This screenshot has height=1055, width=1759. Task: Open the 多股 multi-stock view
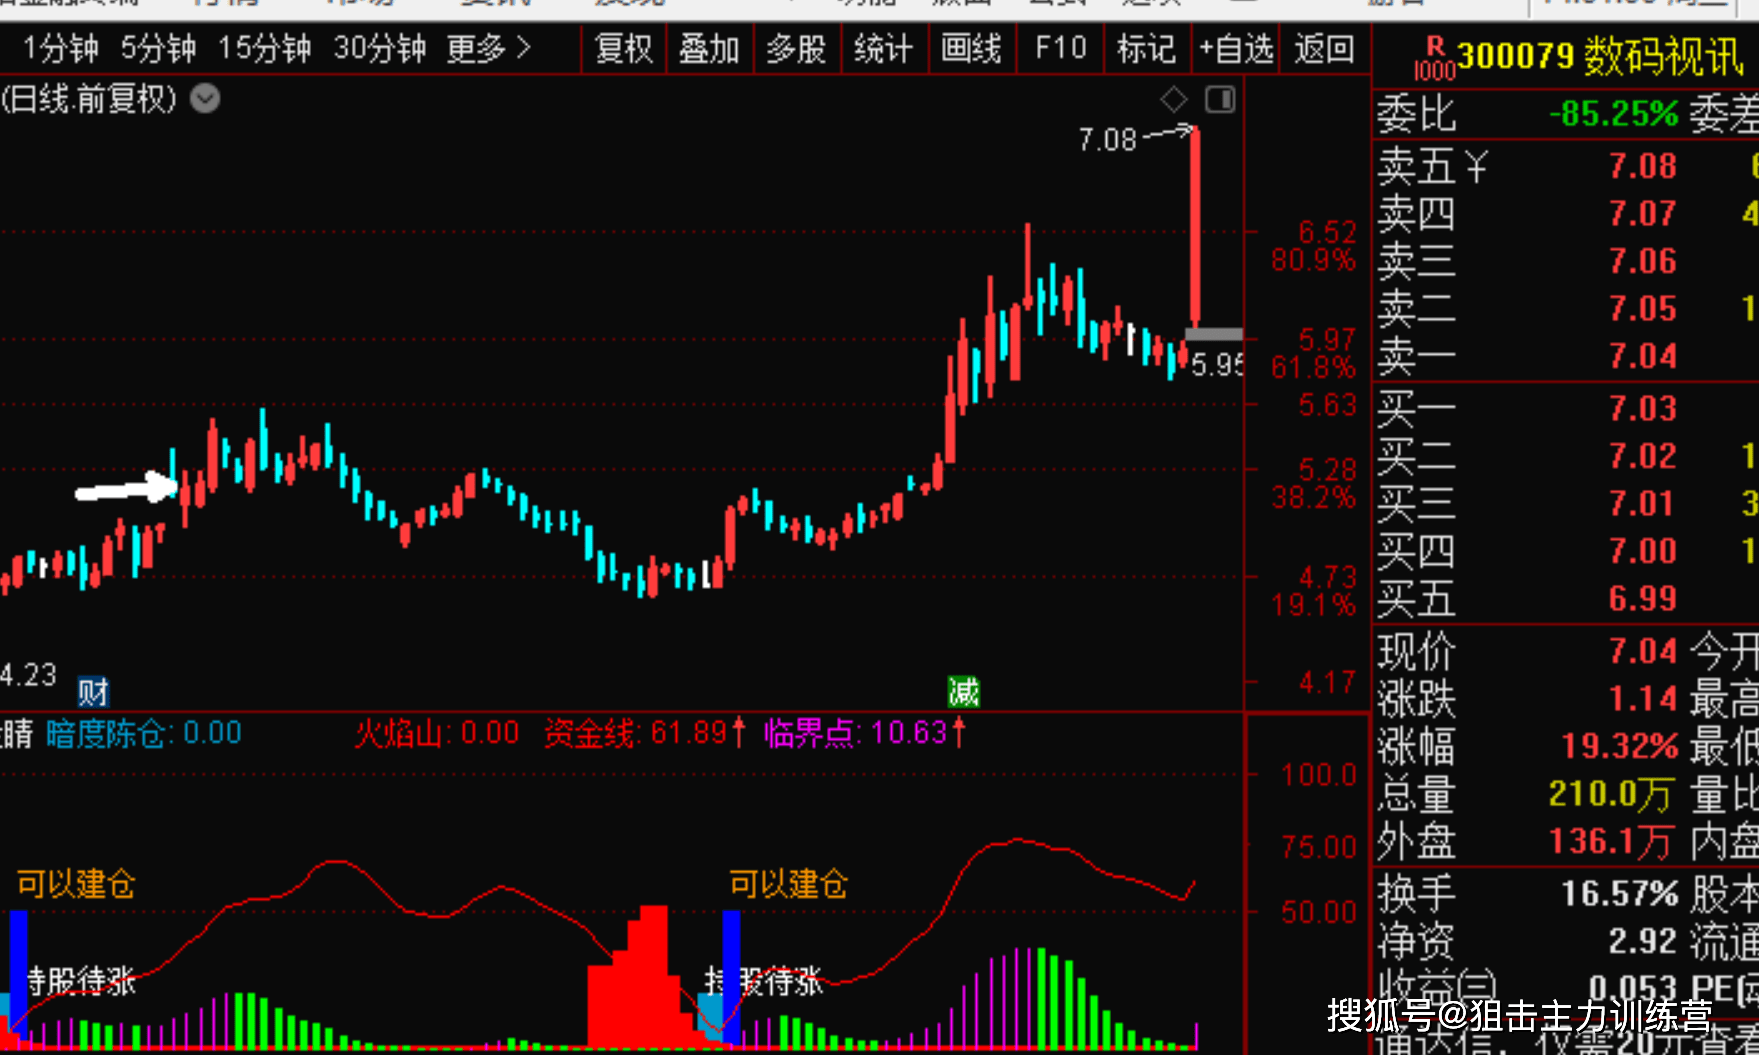click(796, 48)
